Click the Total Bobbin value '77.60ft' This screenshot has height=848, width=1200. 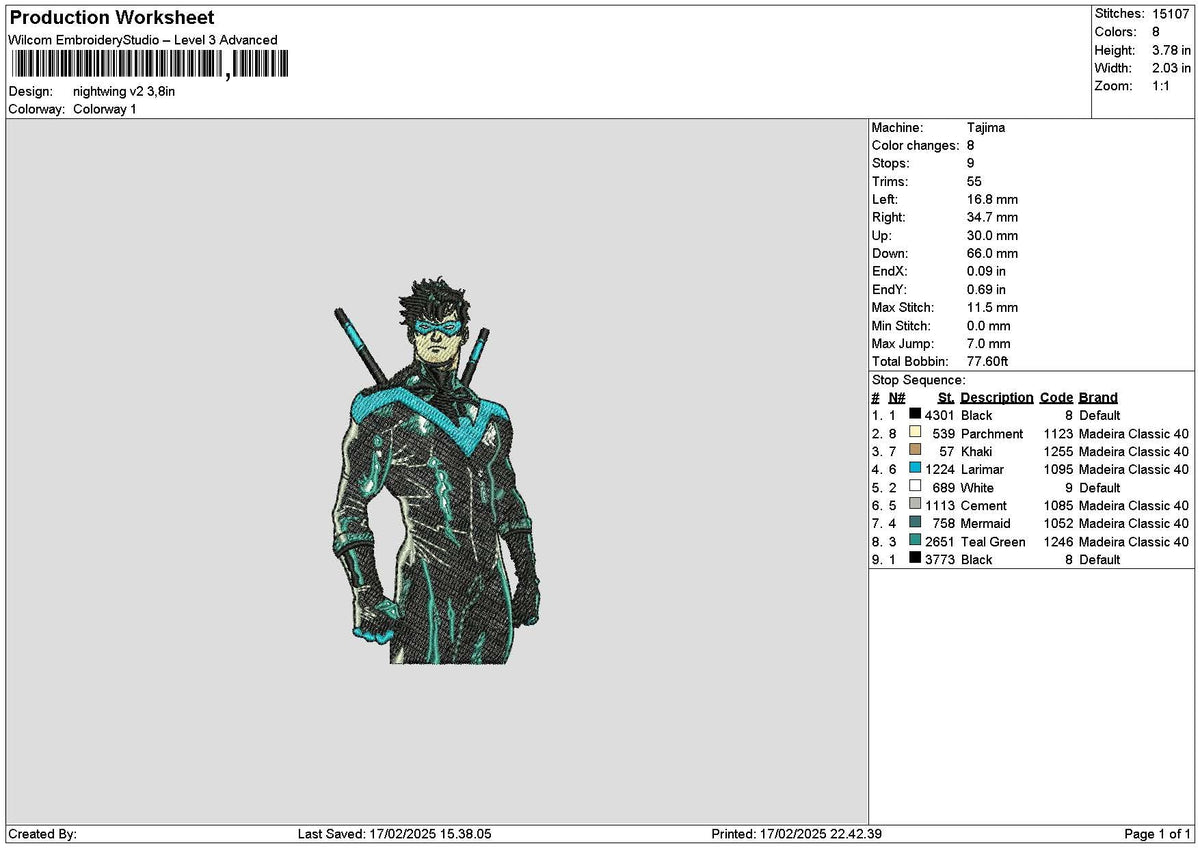click(x=987, y=361)
